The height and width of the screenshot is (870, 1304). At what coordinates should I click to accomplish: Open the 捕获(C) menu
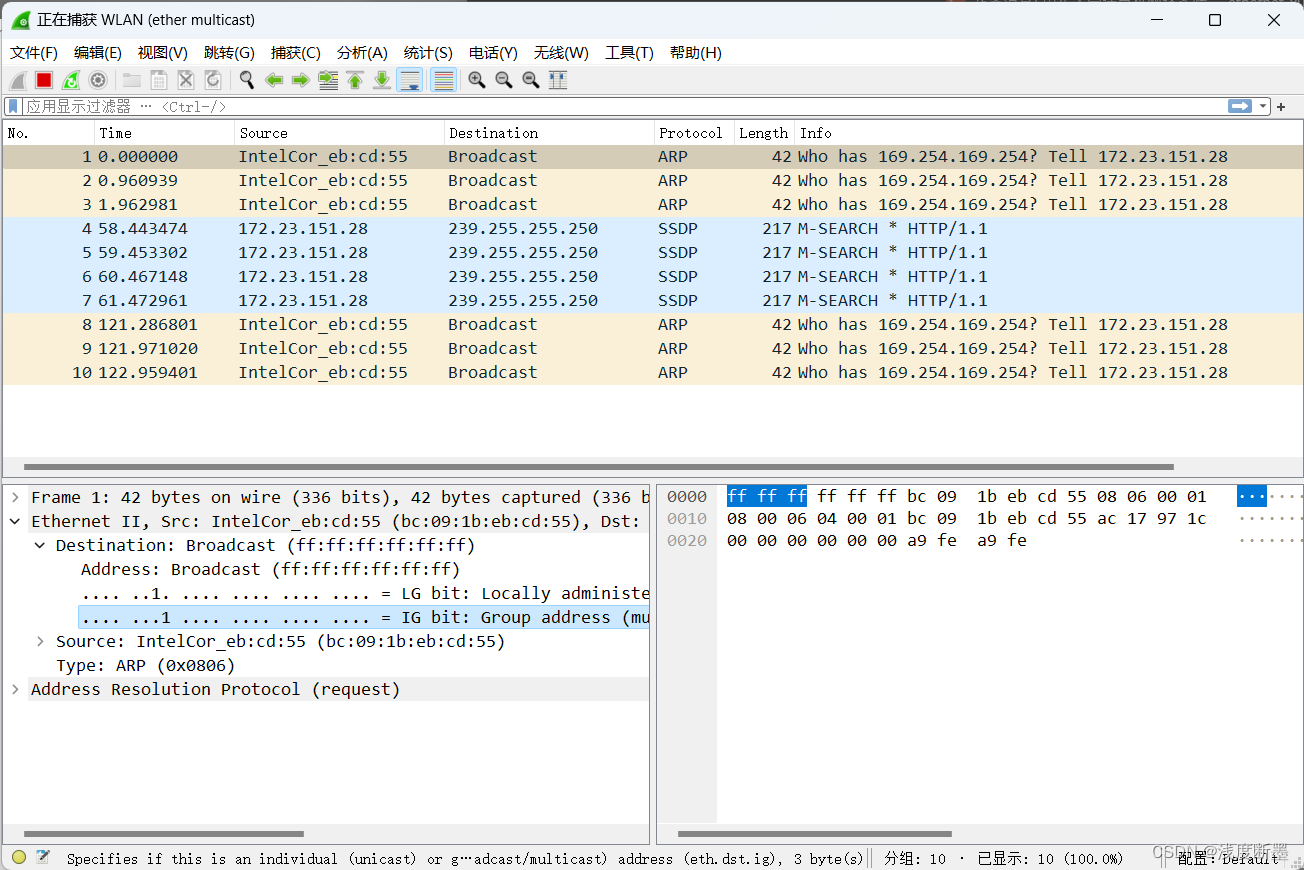(296, 52)
